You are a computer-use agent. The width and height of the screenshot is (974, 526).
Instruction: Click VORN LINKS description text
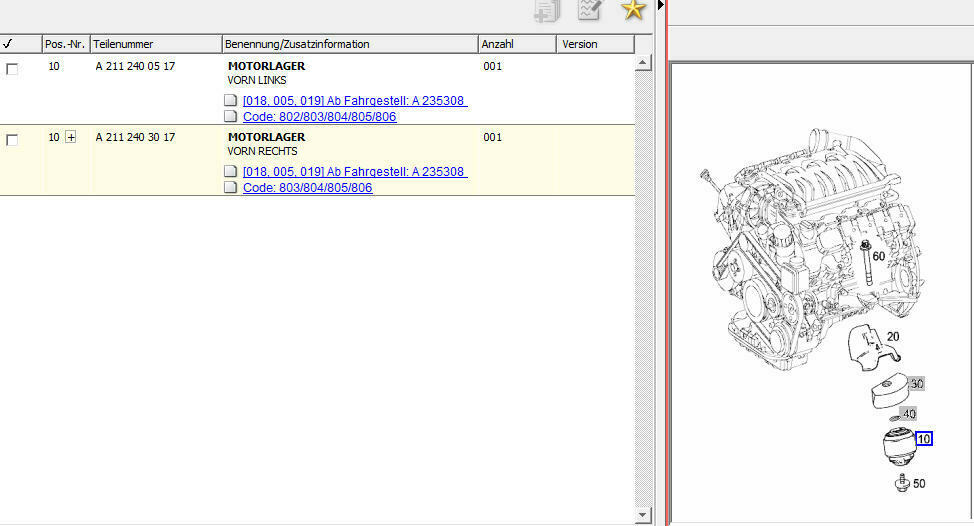tap(257, 80)
